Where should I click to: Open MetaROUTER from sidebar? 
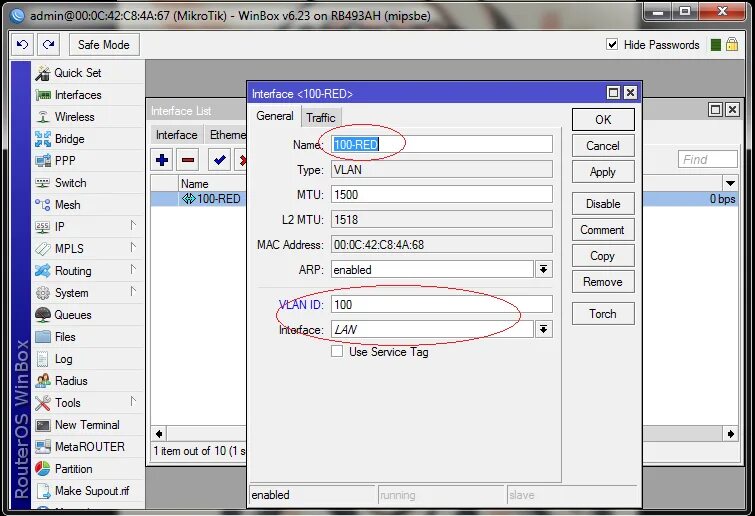pyautogui.click(x=89, y=447)
